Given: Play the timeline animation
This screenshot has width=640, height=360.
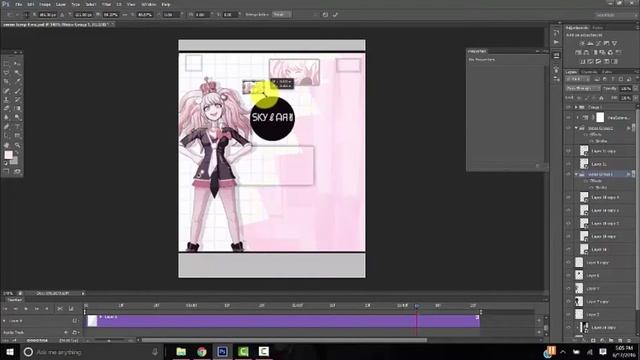Looking at the screenshot, I should [x=26, y=309].
